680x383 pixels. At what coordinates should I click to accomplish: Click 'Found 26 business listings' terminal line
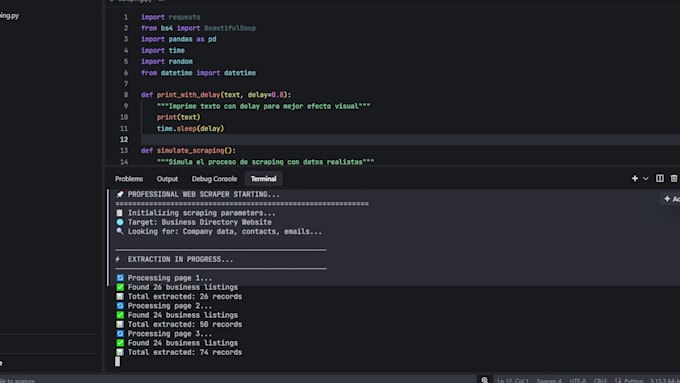click(x=183, y=287)
